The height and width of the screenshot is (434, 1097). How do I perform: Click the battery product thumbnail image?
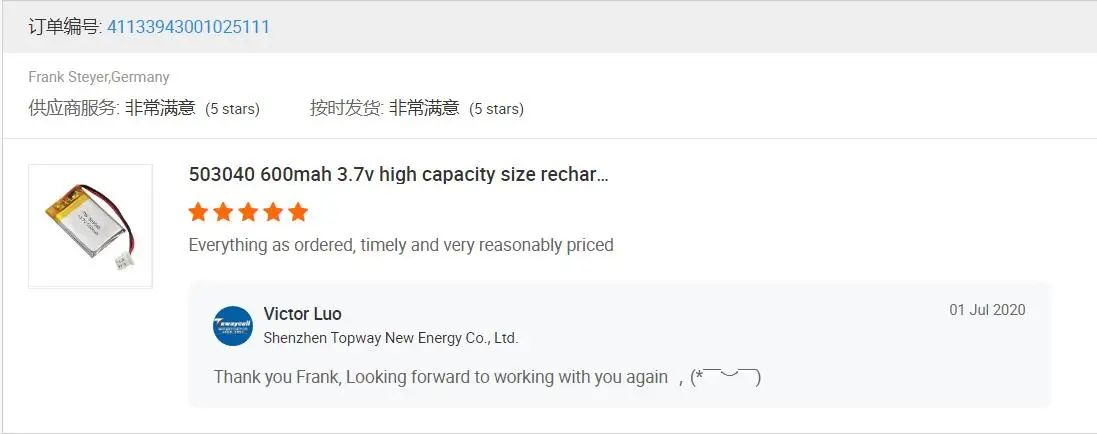(90, 226)
